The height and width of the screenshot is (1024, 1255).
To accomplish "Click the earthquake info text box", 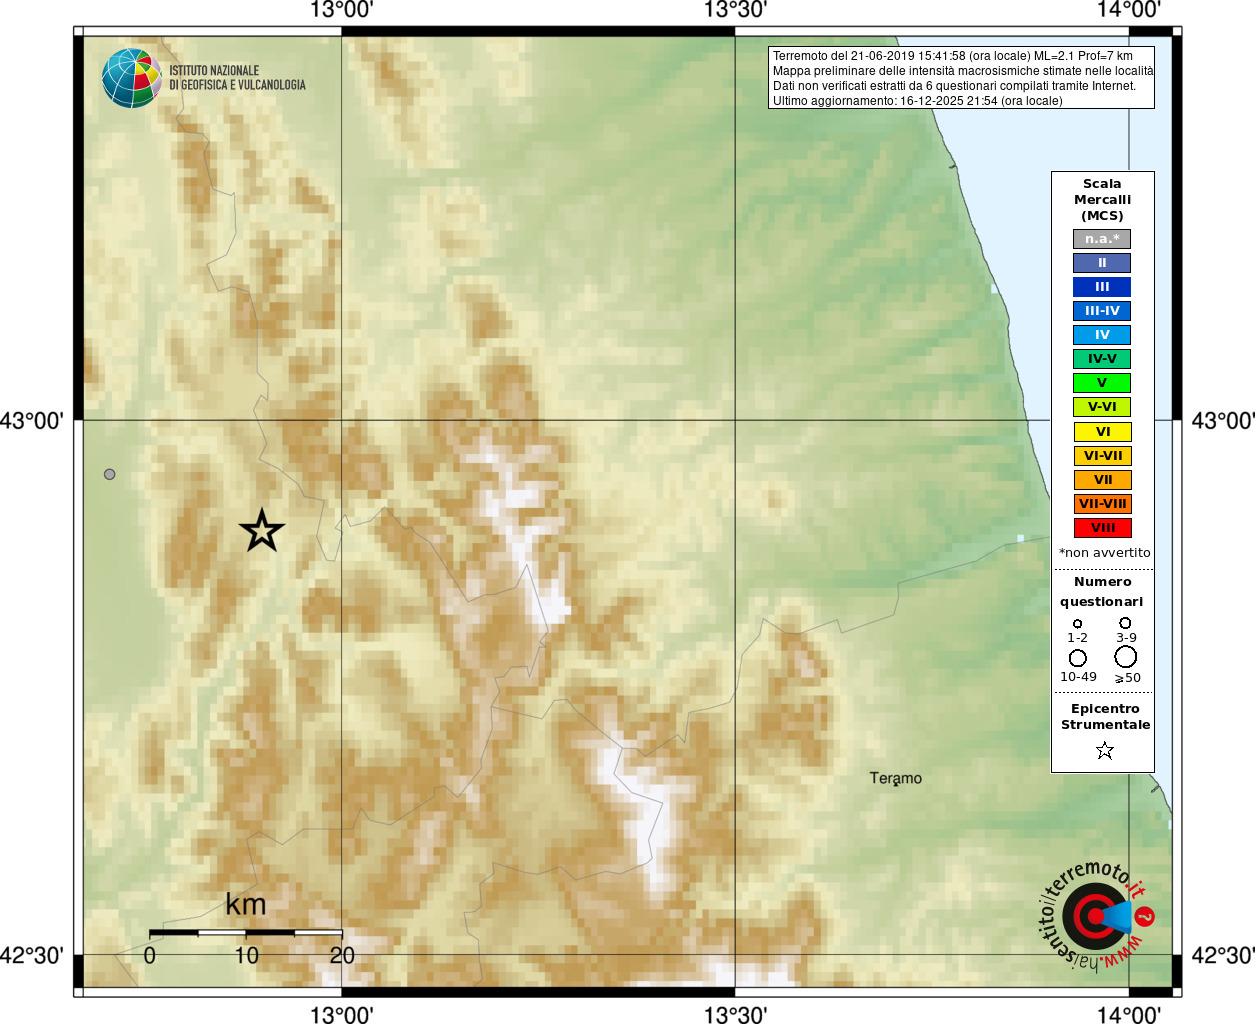I will click(x=961, y=78).
